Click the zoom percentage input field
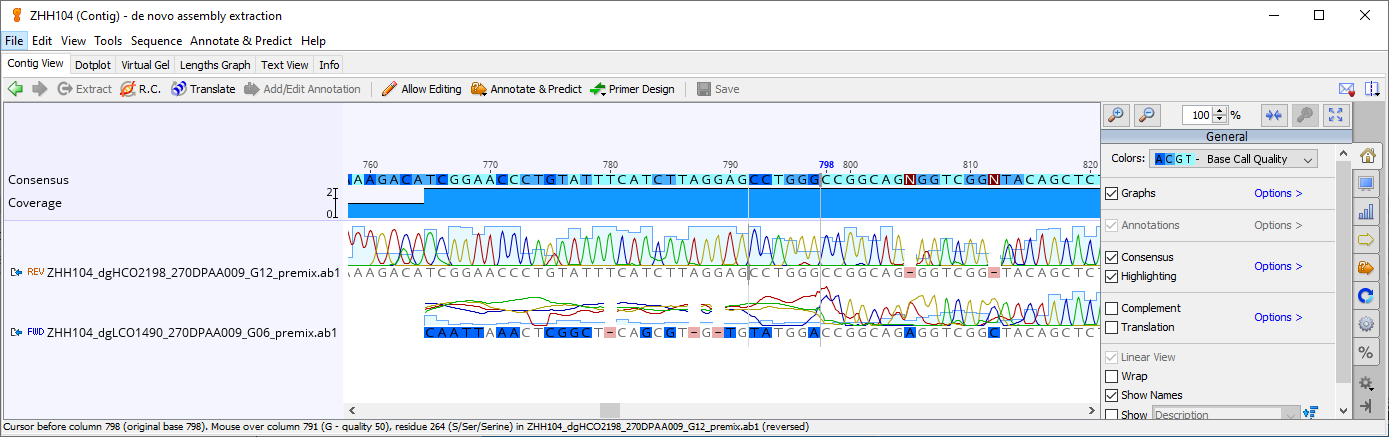 point(1197,115)
